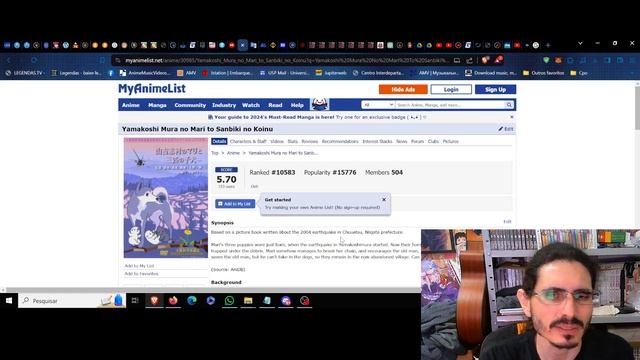Open the Read menu
Viewport: 640px width, 360px height.
click(x=275, y=105)
